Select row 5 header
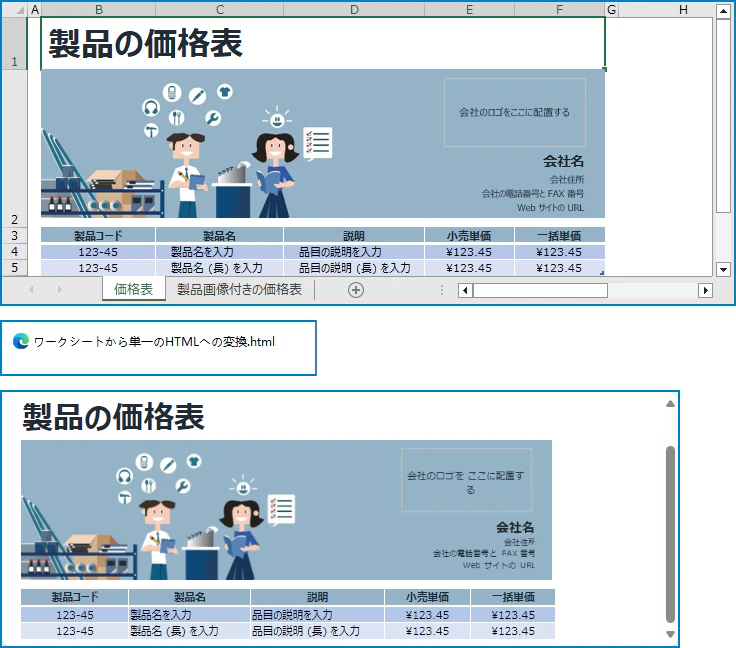This screenshot has width=736, height=648. tap(15, 267)
